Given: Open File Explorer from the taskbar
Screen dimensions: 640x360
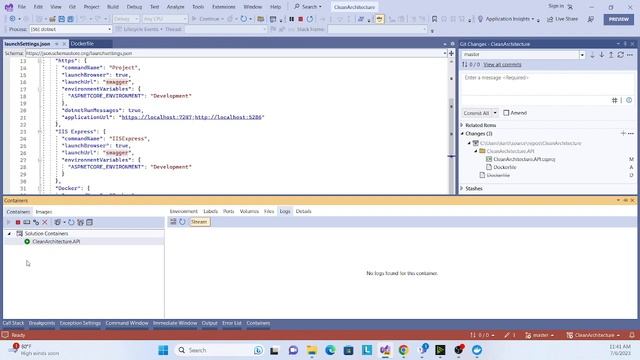Looking at the screenshot, I should pos(312,350).
